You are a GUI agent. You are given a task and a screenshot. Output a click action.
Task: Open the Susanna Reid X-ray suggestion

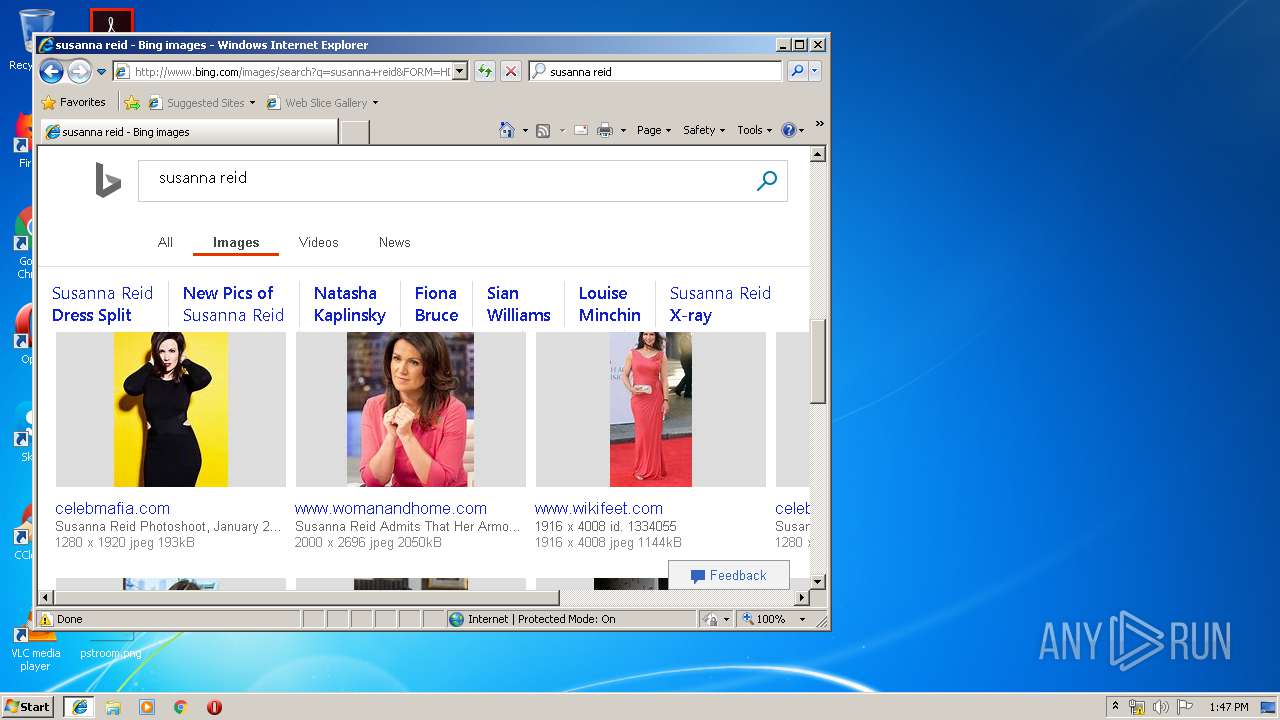[720, 304]
